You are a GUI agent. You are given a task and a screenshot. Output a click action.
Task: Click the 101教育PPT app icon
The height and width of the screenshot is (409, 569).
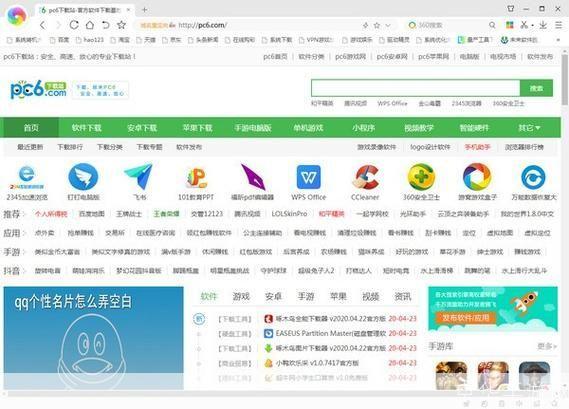196,177
